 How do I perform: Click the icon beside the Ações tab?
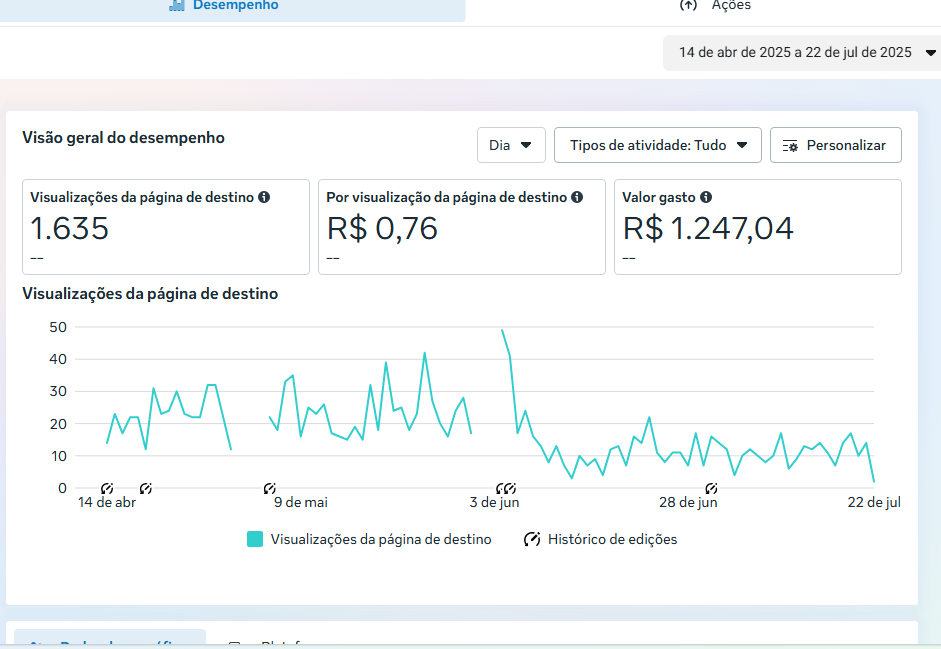[688, 5]
